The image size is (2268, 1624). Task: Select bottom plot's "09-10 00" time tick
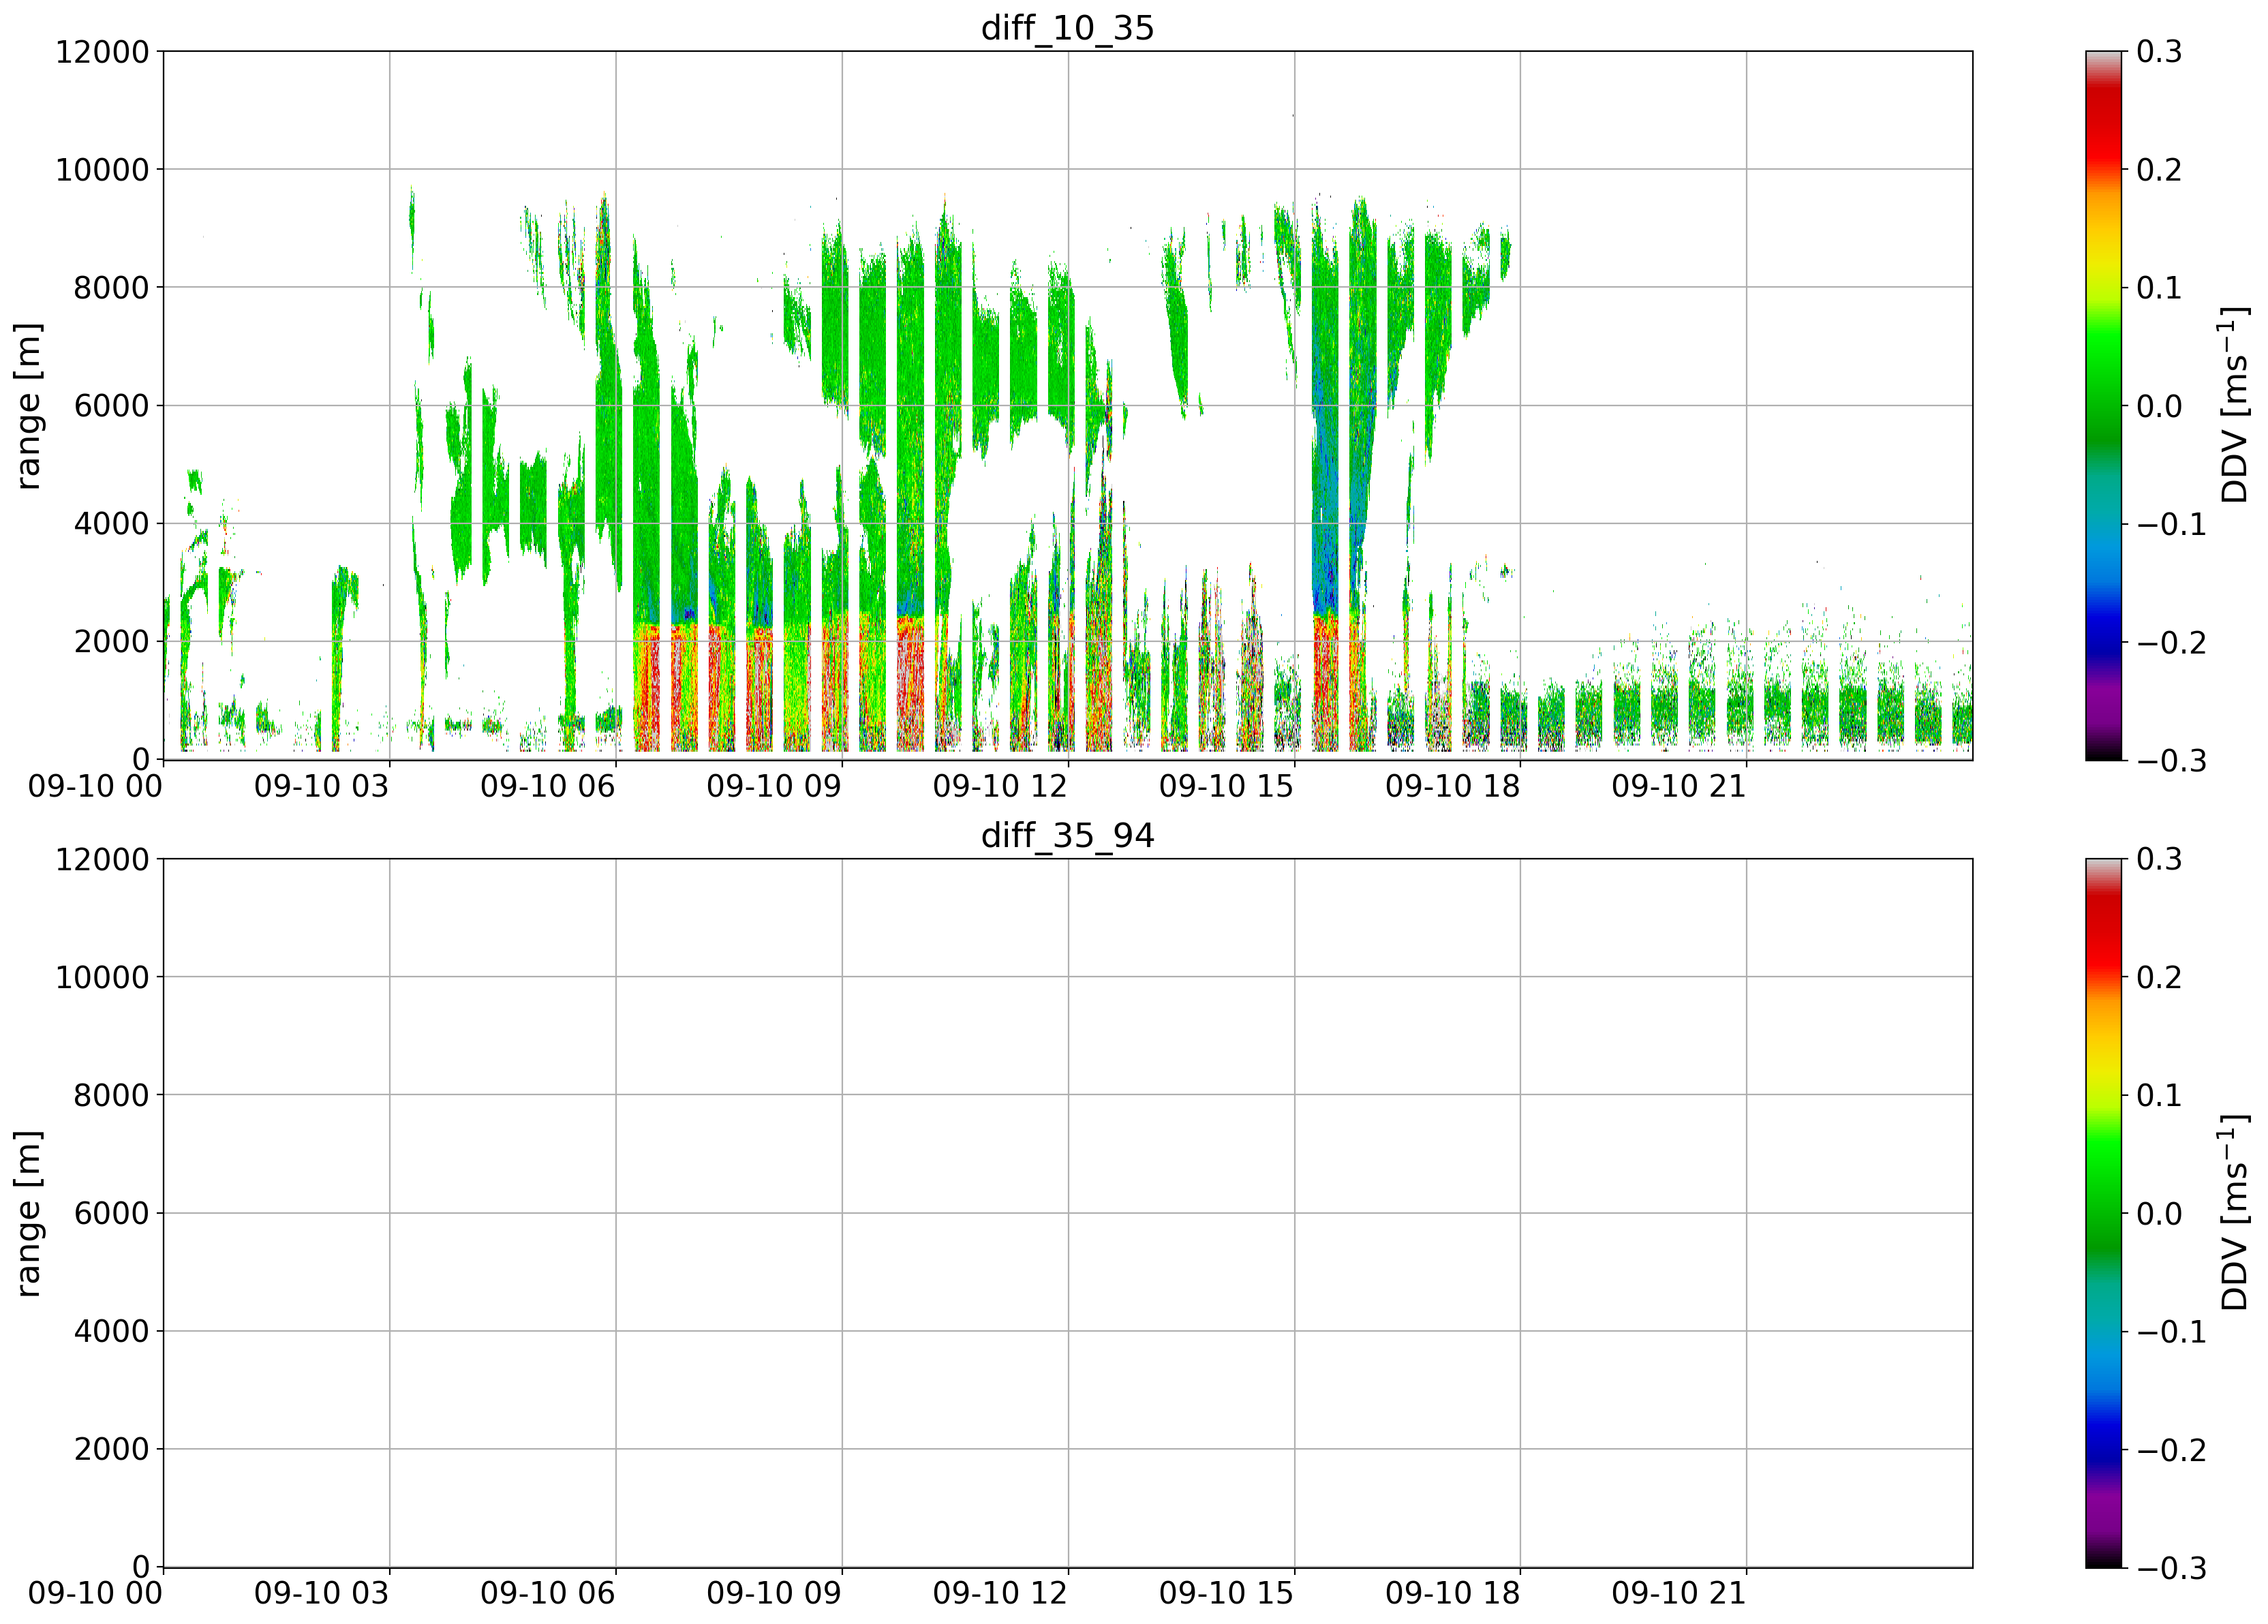click(x=95, y=1594)
